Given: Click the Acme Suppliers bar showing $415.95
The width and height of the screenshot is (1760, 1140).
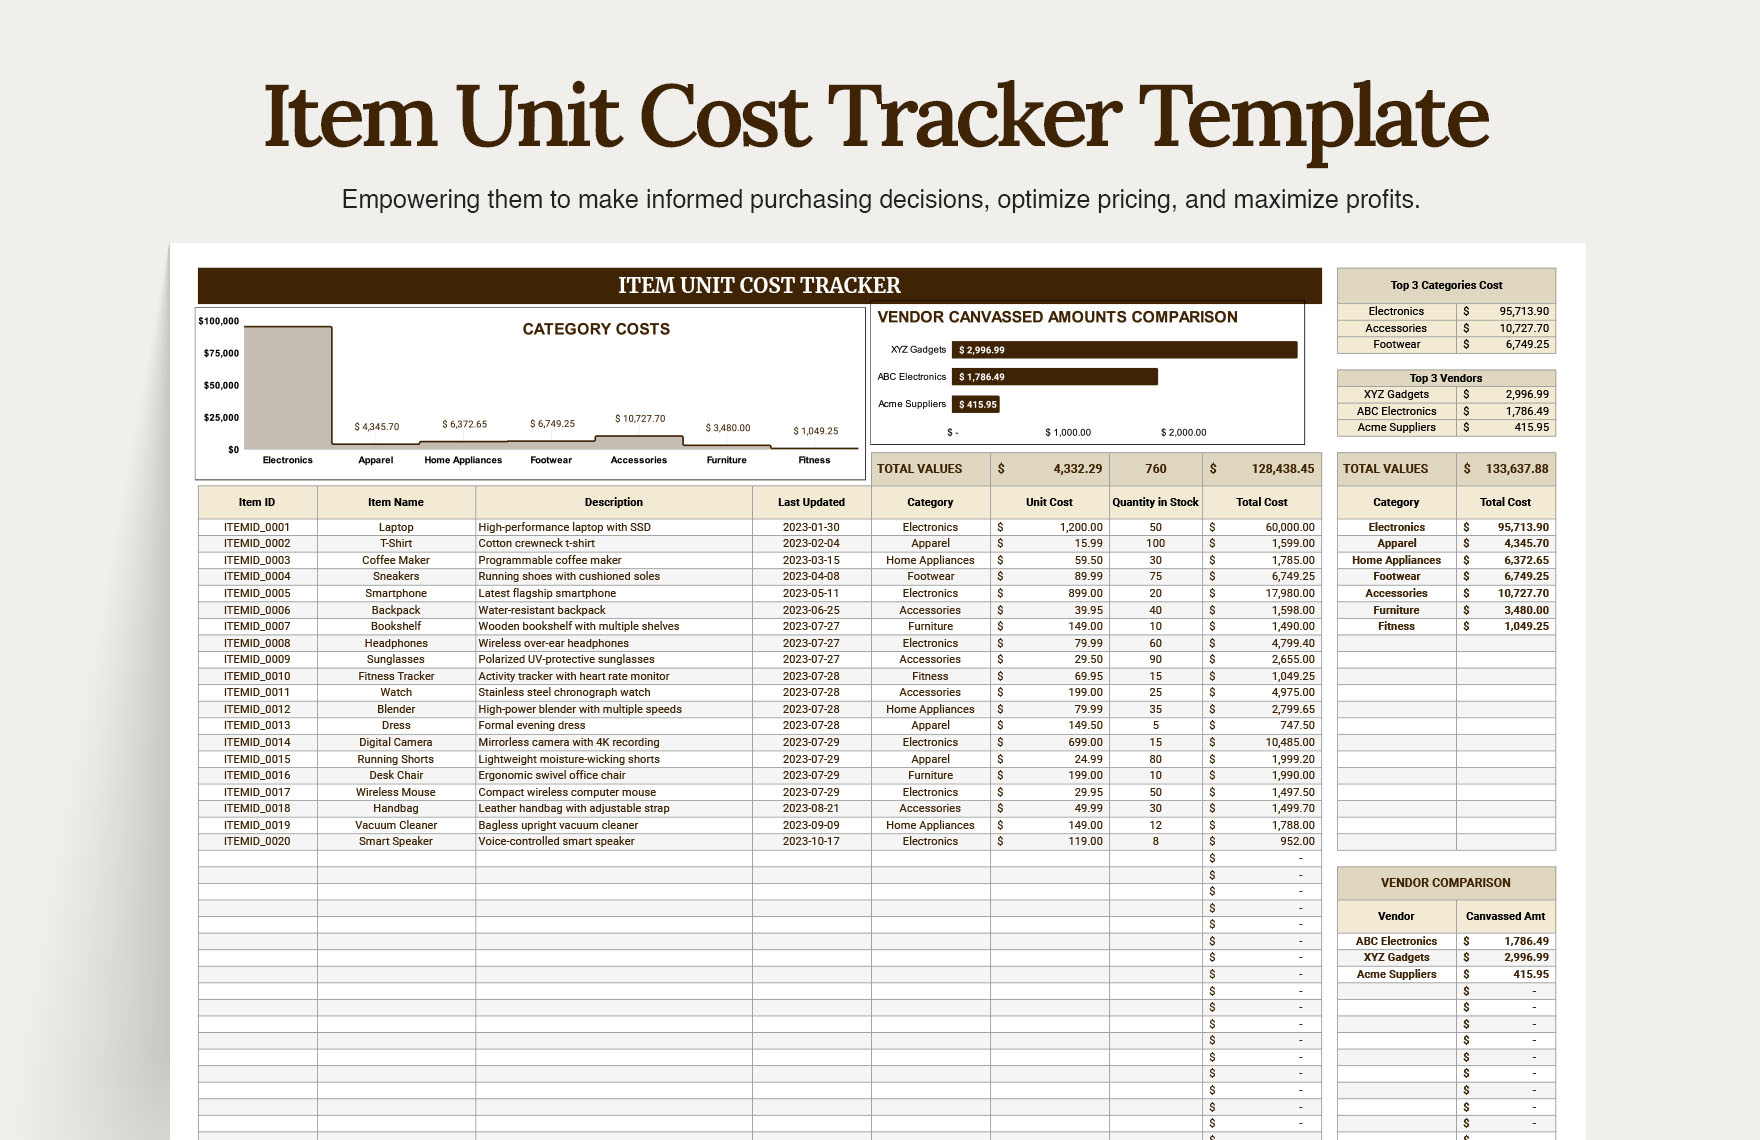Looking at the screenshot, I should tap(976, 404).
